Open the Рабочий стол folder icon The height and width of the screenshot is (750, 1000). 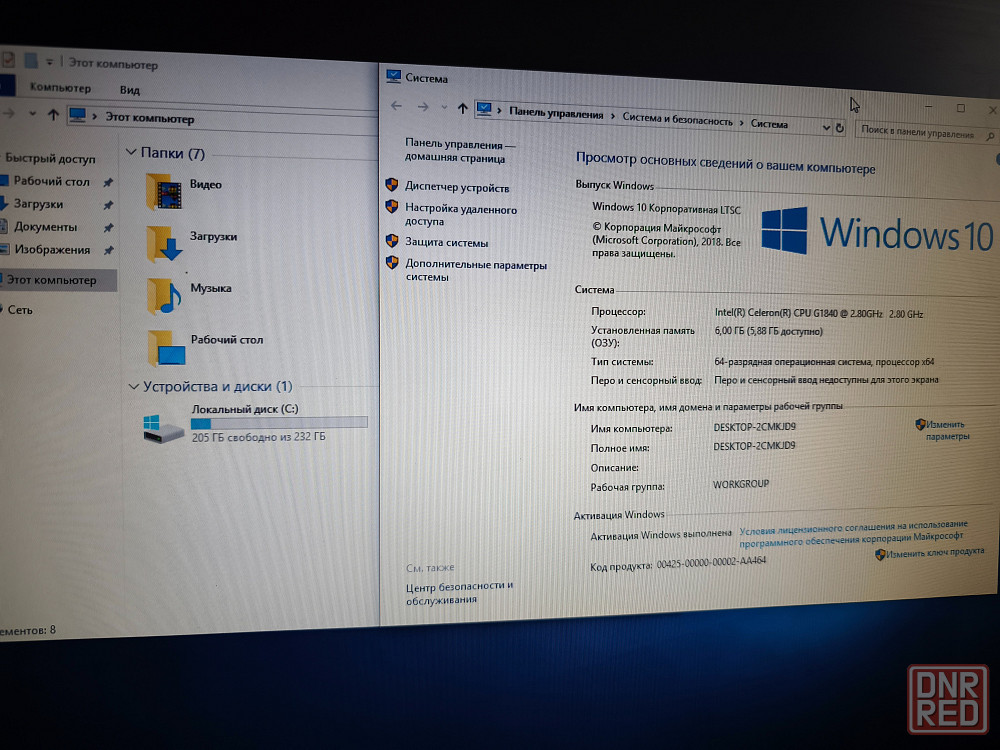(x=166, y=347)
